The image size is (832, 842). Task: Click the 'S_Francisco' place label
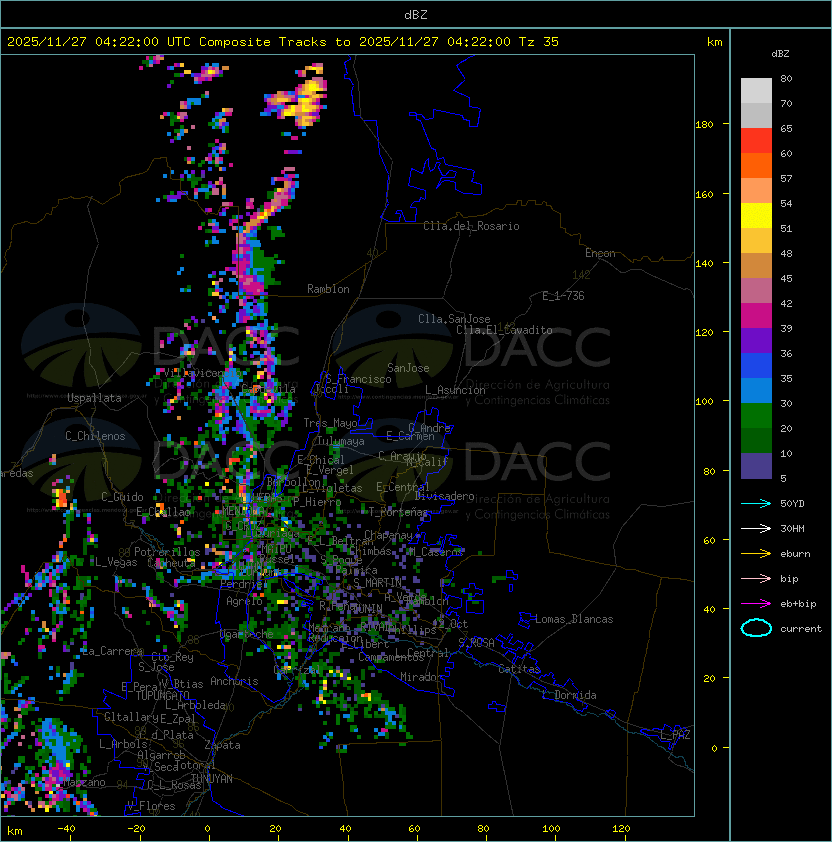(x=358, y=379)
